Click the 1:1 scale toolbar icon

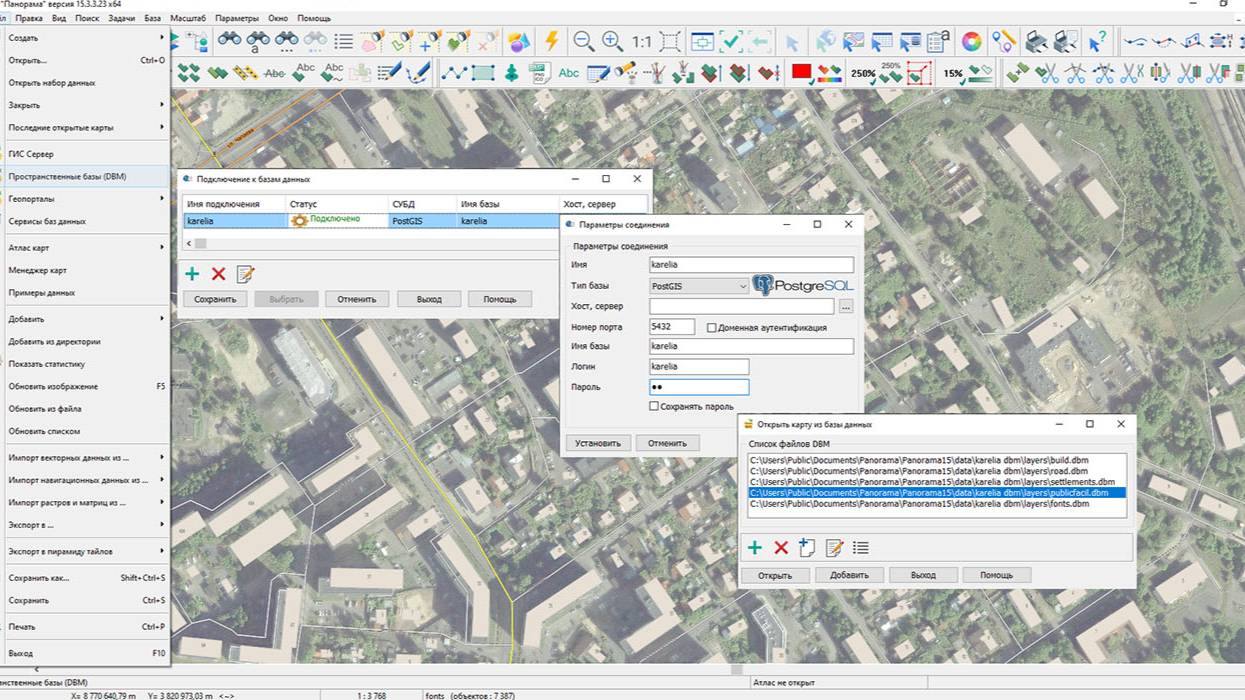click(x=641, y=42)
